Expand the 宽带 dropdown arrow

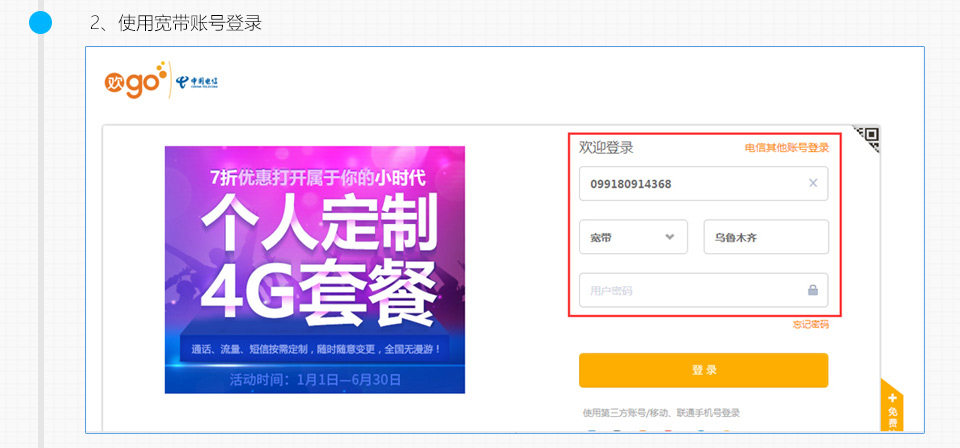click(x=670, y=237)
